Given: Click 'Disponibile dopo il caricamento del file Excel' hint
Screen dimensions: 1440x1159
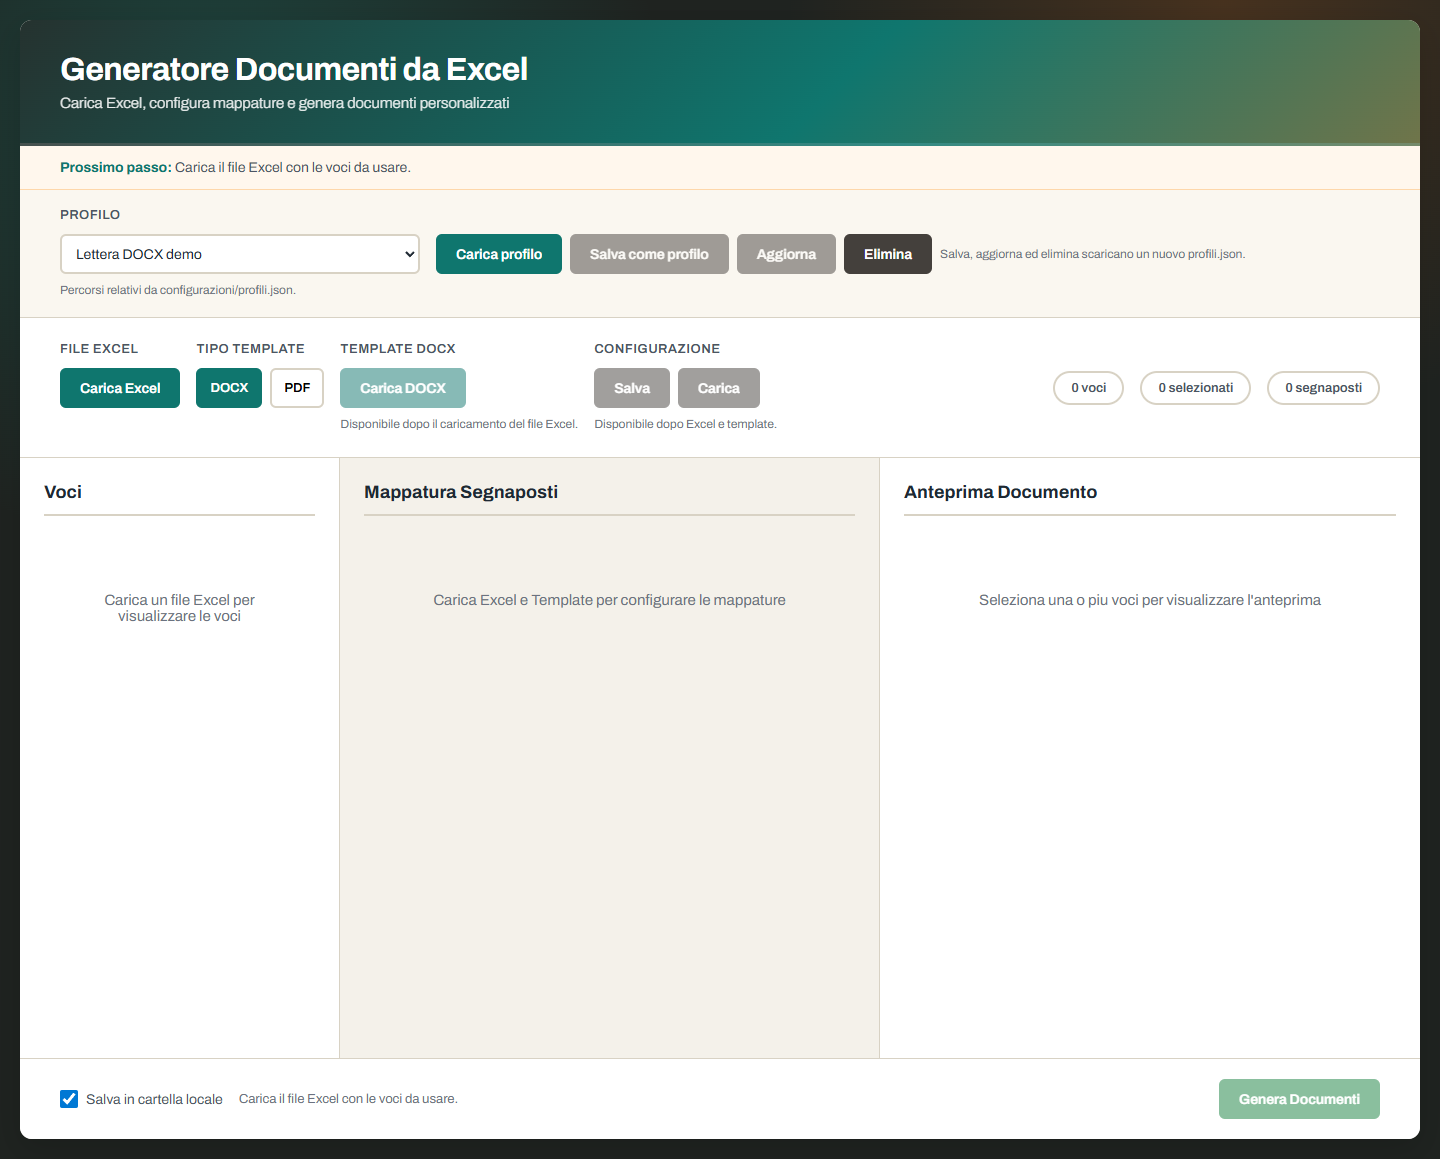Looking at the screenshot, I should coord(459,424).
